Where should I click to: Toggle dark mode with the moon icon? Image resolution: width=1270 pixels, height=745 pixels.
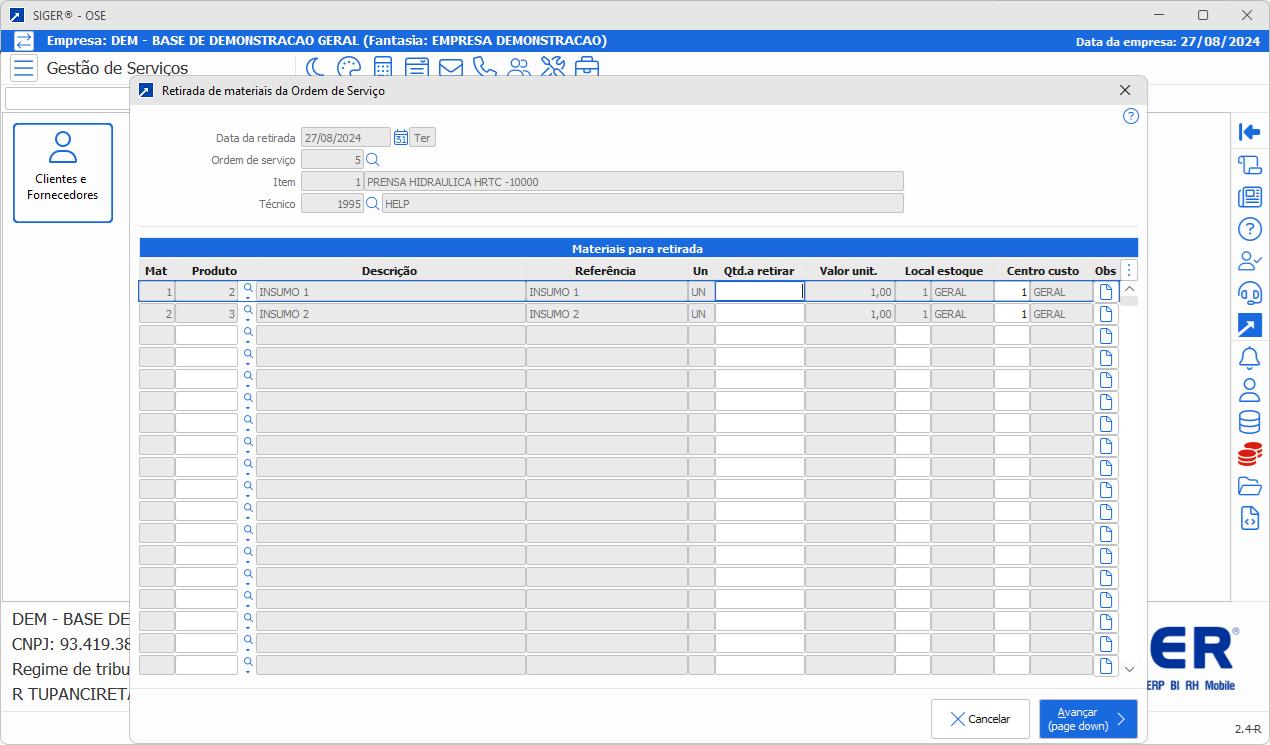[x=316, y=68]
